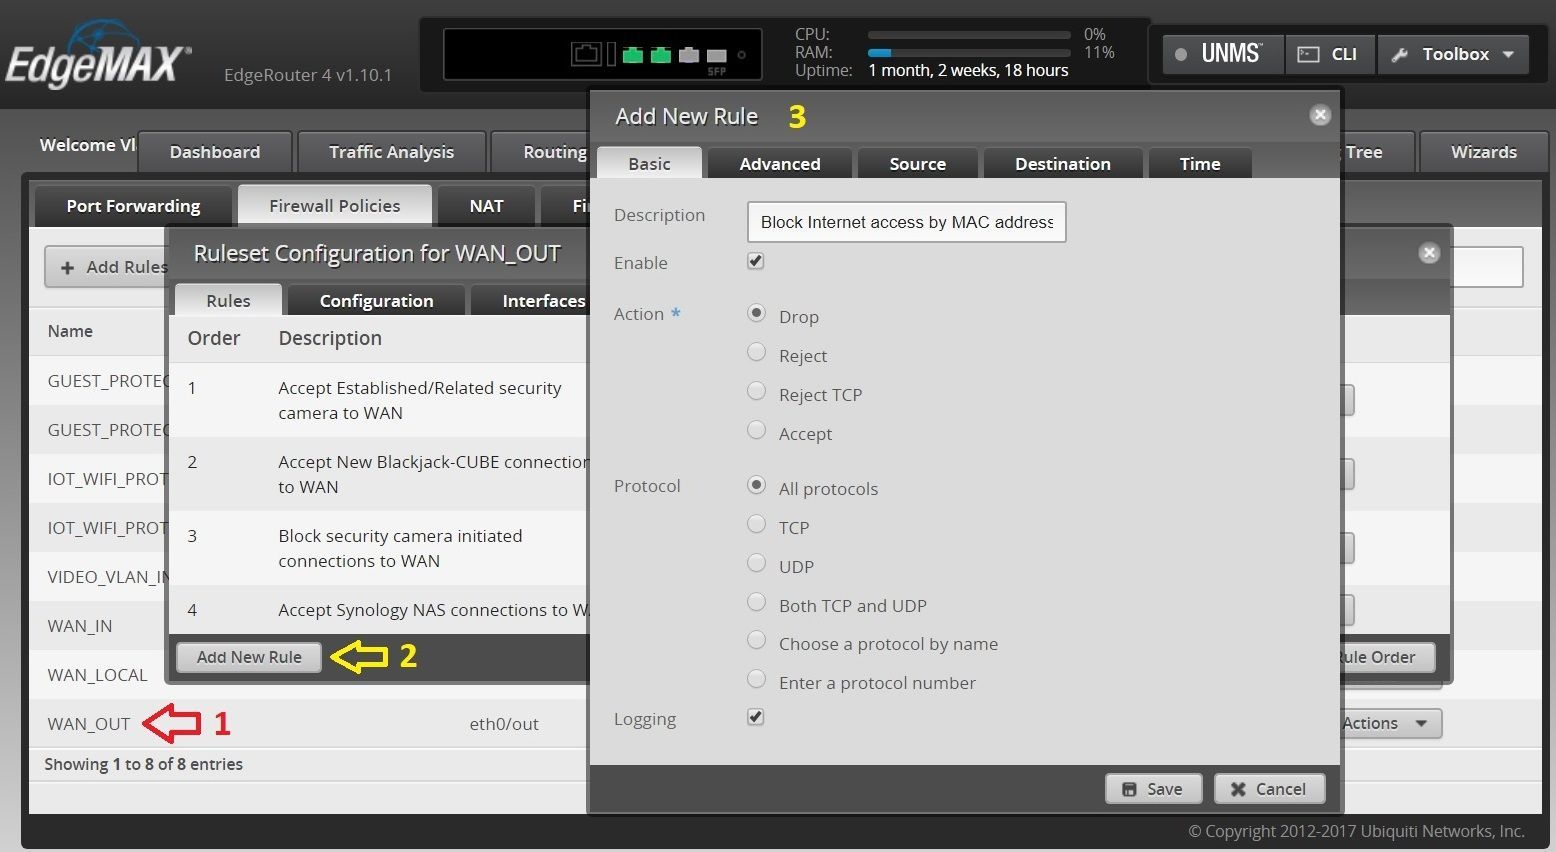Image resolution: width=1556 pixels, height=852 pixels.
Task: Toggle the Logging checkbox
Action: coord(756,717)
